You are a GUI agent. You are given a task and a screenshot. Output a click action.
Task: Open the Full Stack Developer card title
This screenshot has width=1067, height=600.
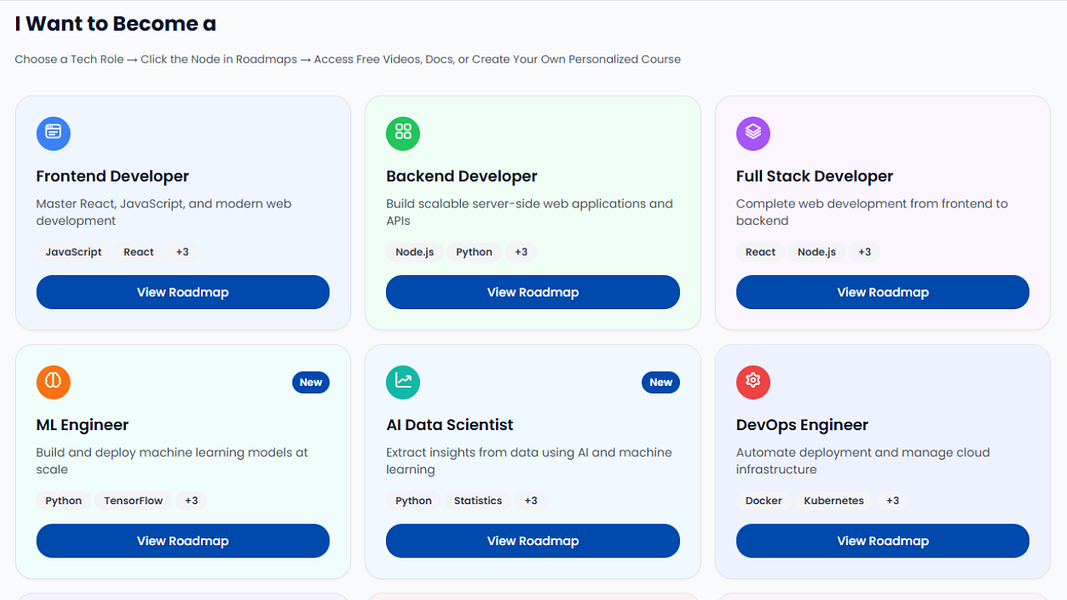814,176
